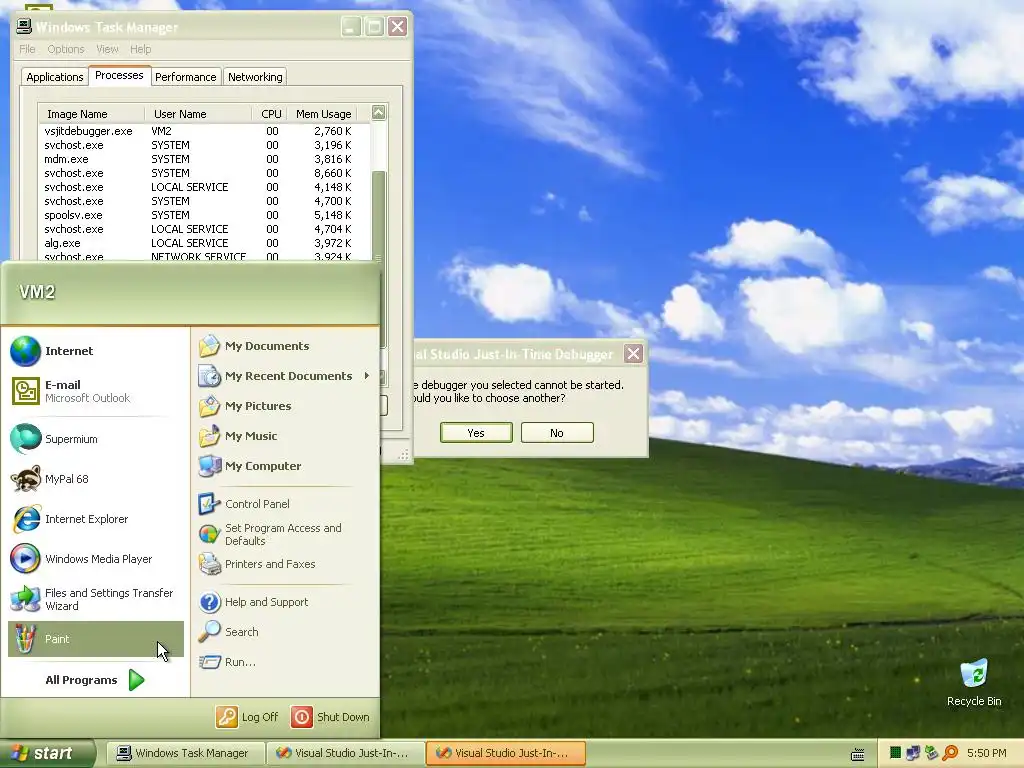Open My Documents folder

(x=285, y=346)
